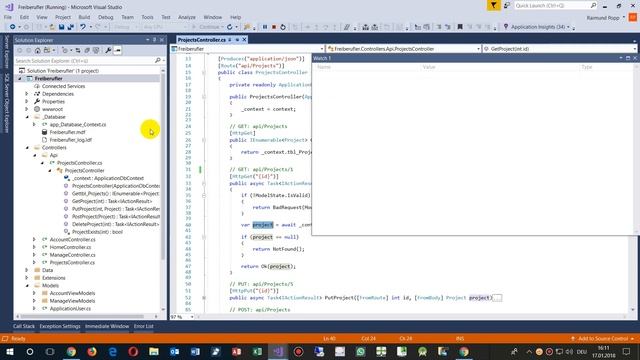Open the Exception Settings tab

60,326
